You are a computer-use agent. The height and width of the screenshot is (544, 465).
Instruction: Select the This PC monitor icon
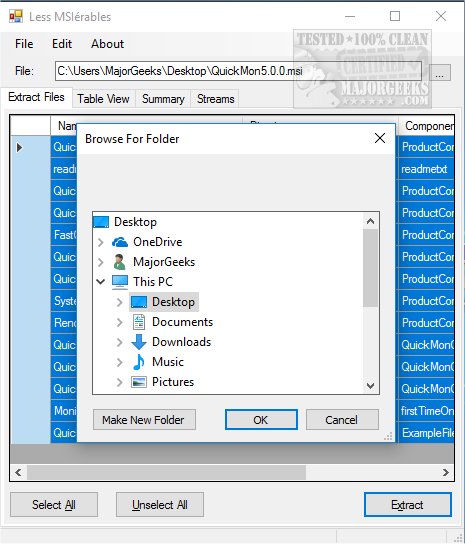[120, 282]
